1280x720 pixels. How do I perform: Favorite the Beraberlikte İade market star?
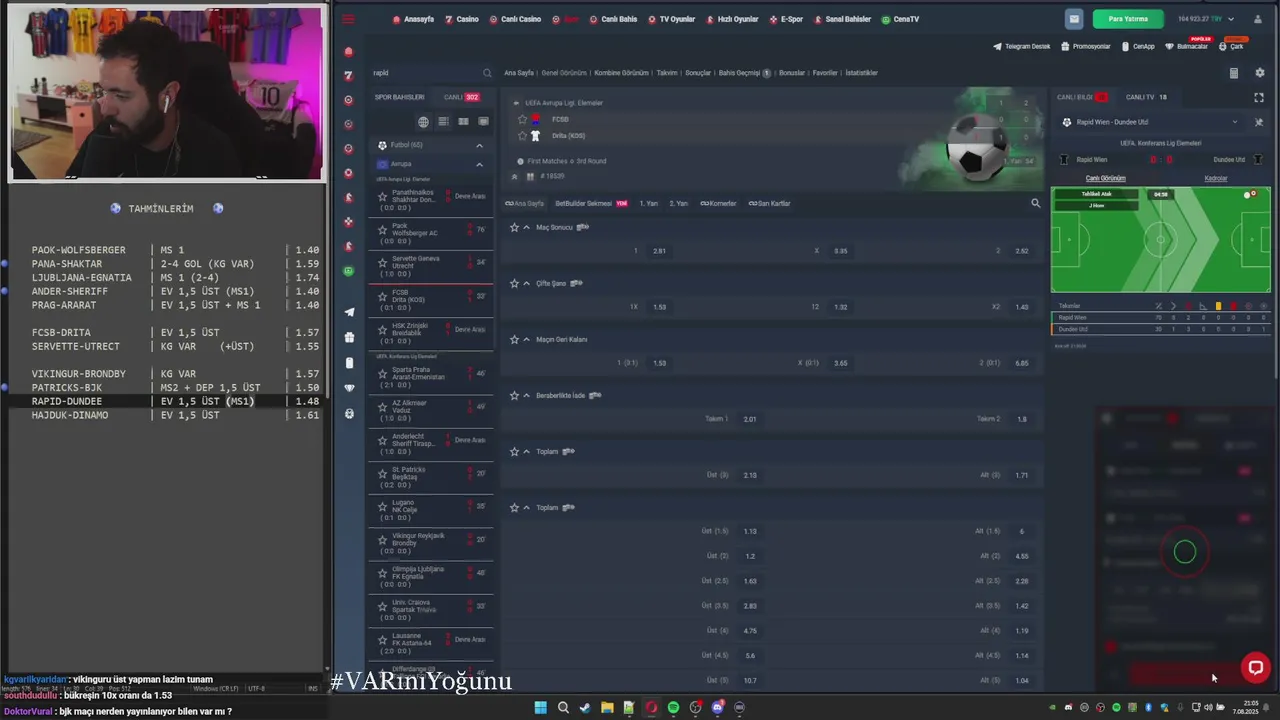(x=514, y=395)
